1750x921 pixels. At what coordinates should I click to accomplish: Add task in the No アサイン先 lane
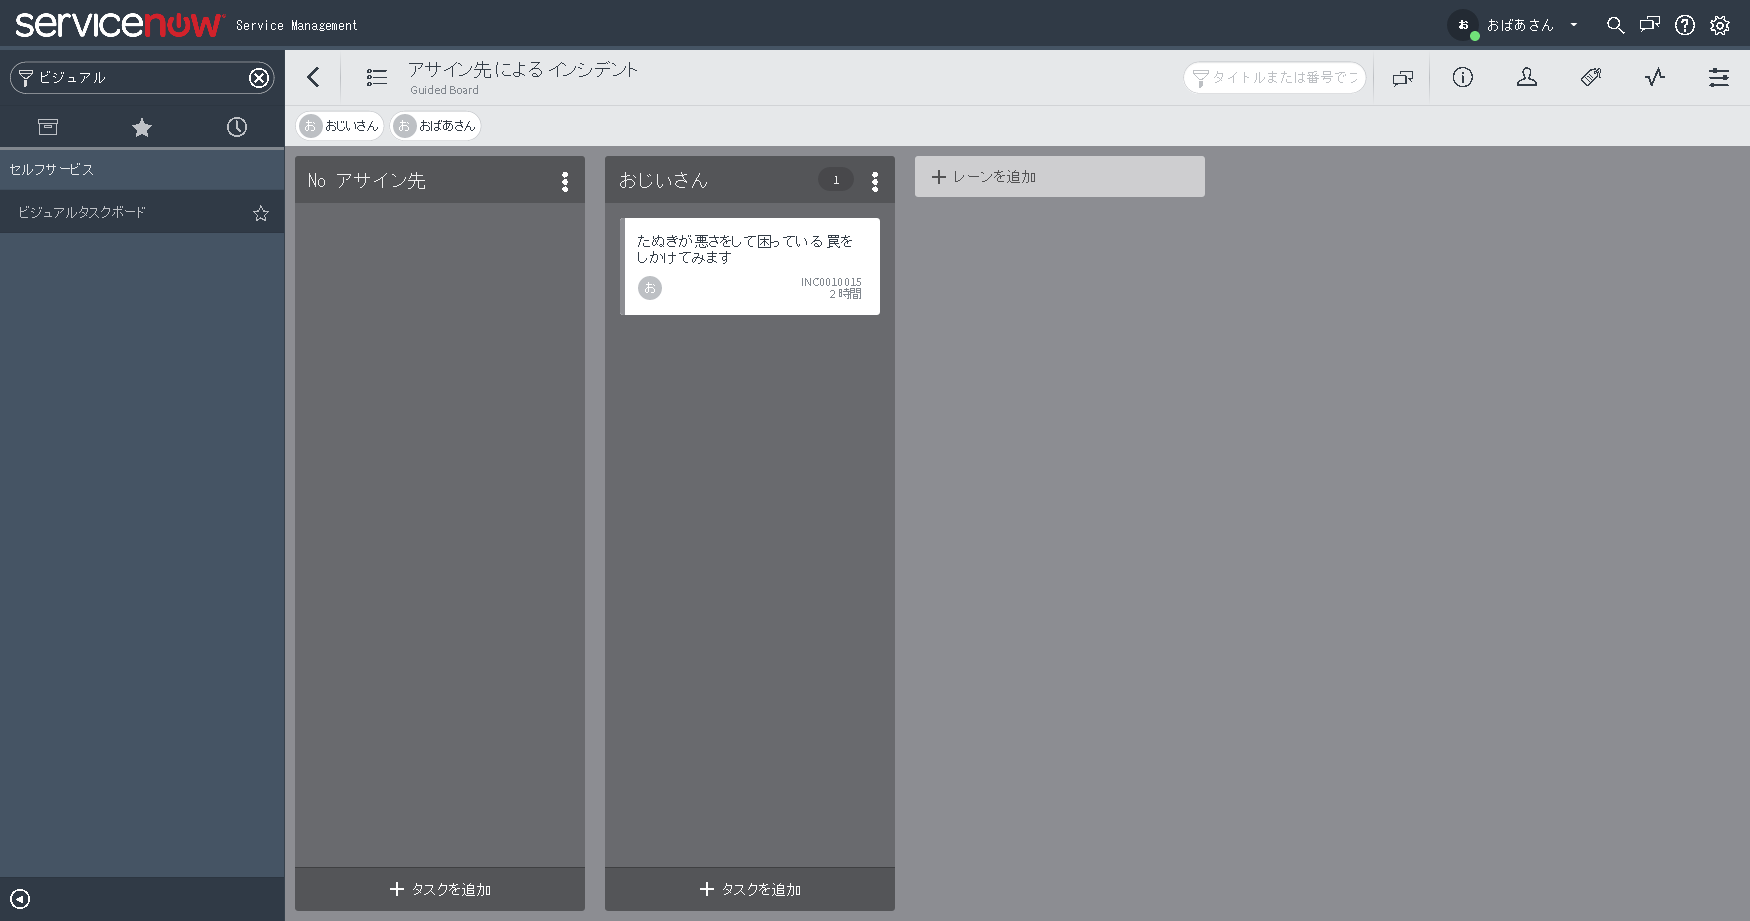(440, 889)
